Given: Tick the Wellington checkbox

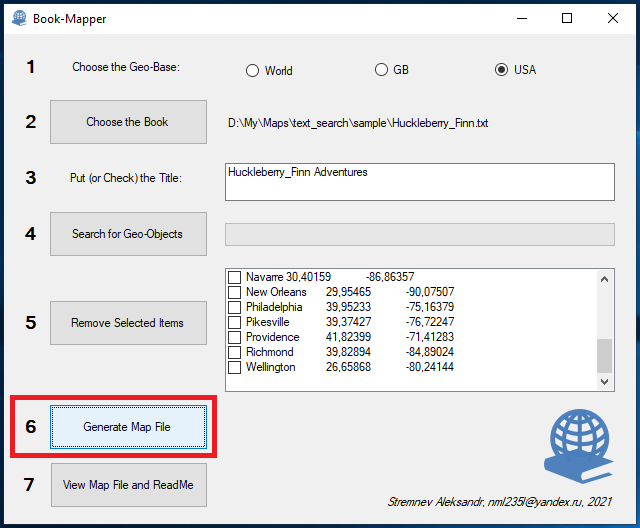Looking at the screenshot, I should pyautogui.click(x=234, y=367).
